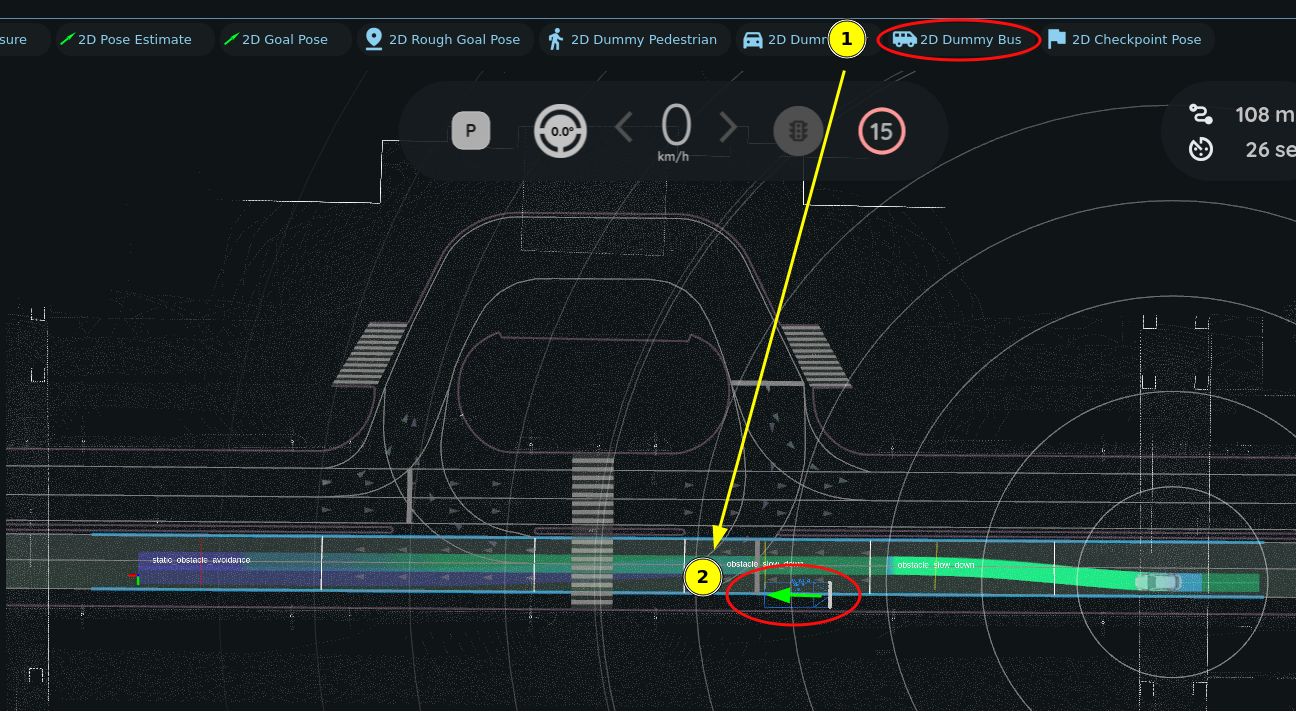
Task: Select the 2D Dummy Pedestrian tool
Action: click(x=632, y=40)
